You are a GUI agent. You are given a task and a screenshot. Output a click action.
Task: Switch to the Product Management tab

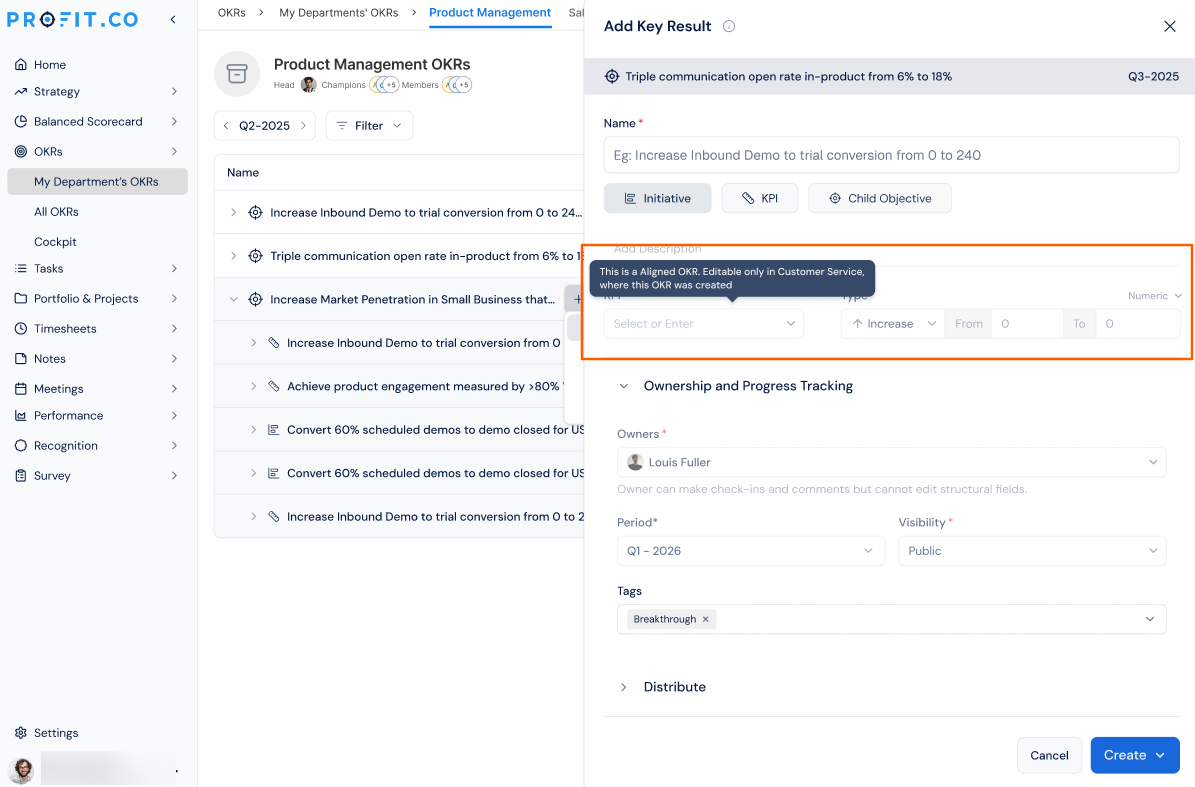490,13
